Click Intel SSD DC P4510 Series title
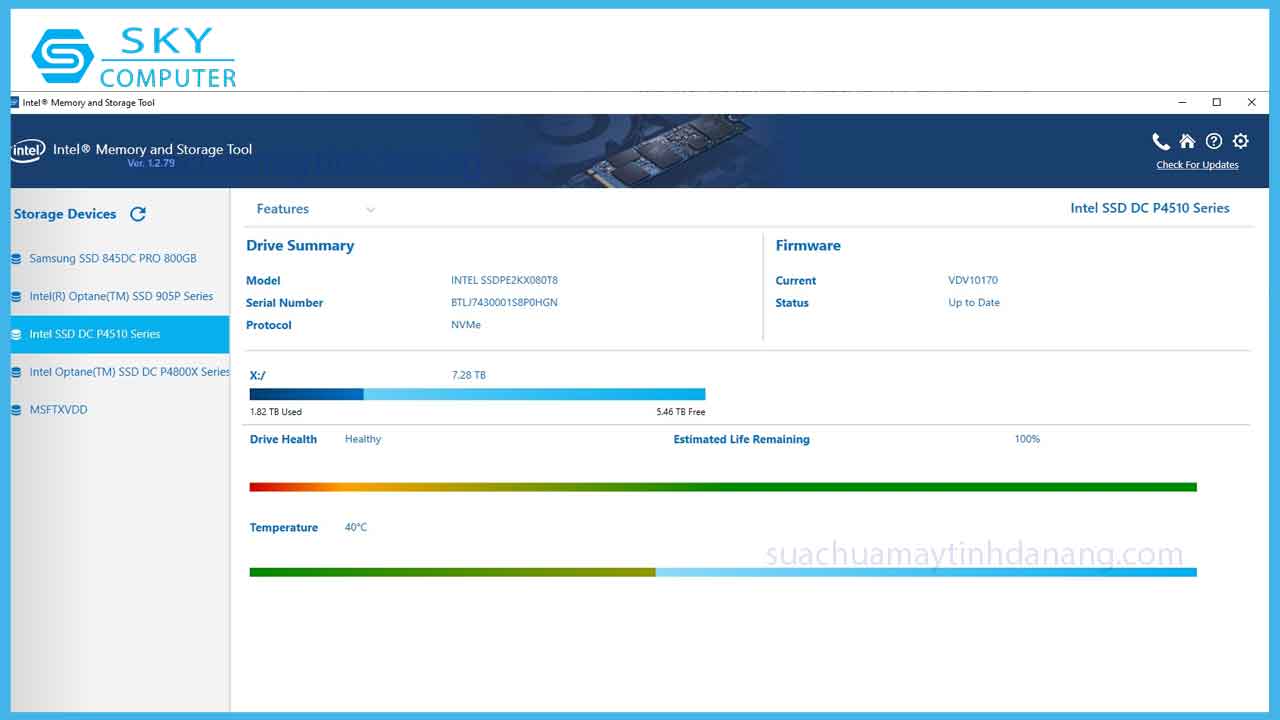This screenshot has height=720, width=1280. 1150,208
